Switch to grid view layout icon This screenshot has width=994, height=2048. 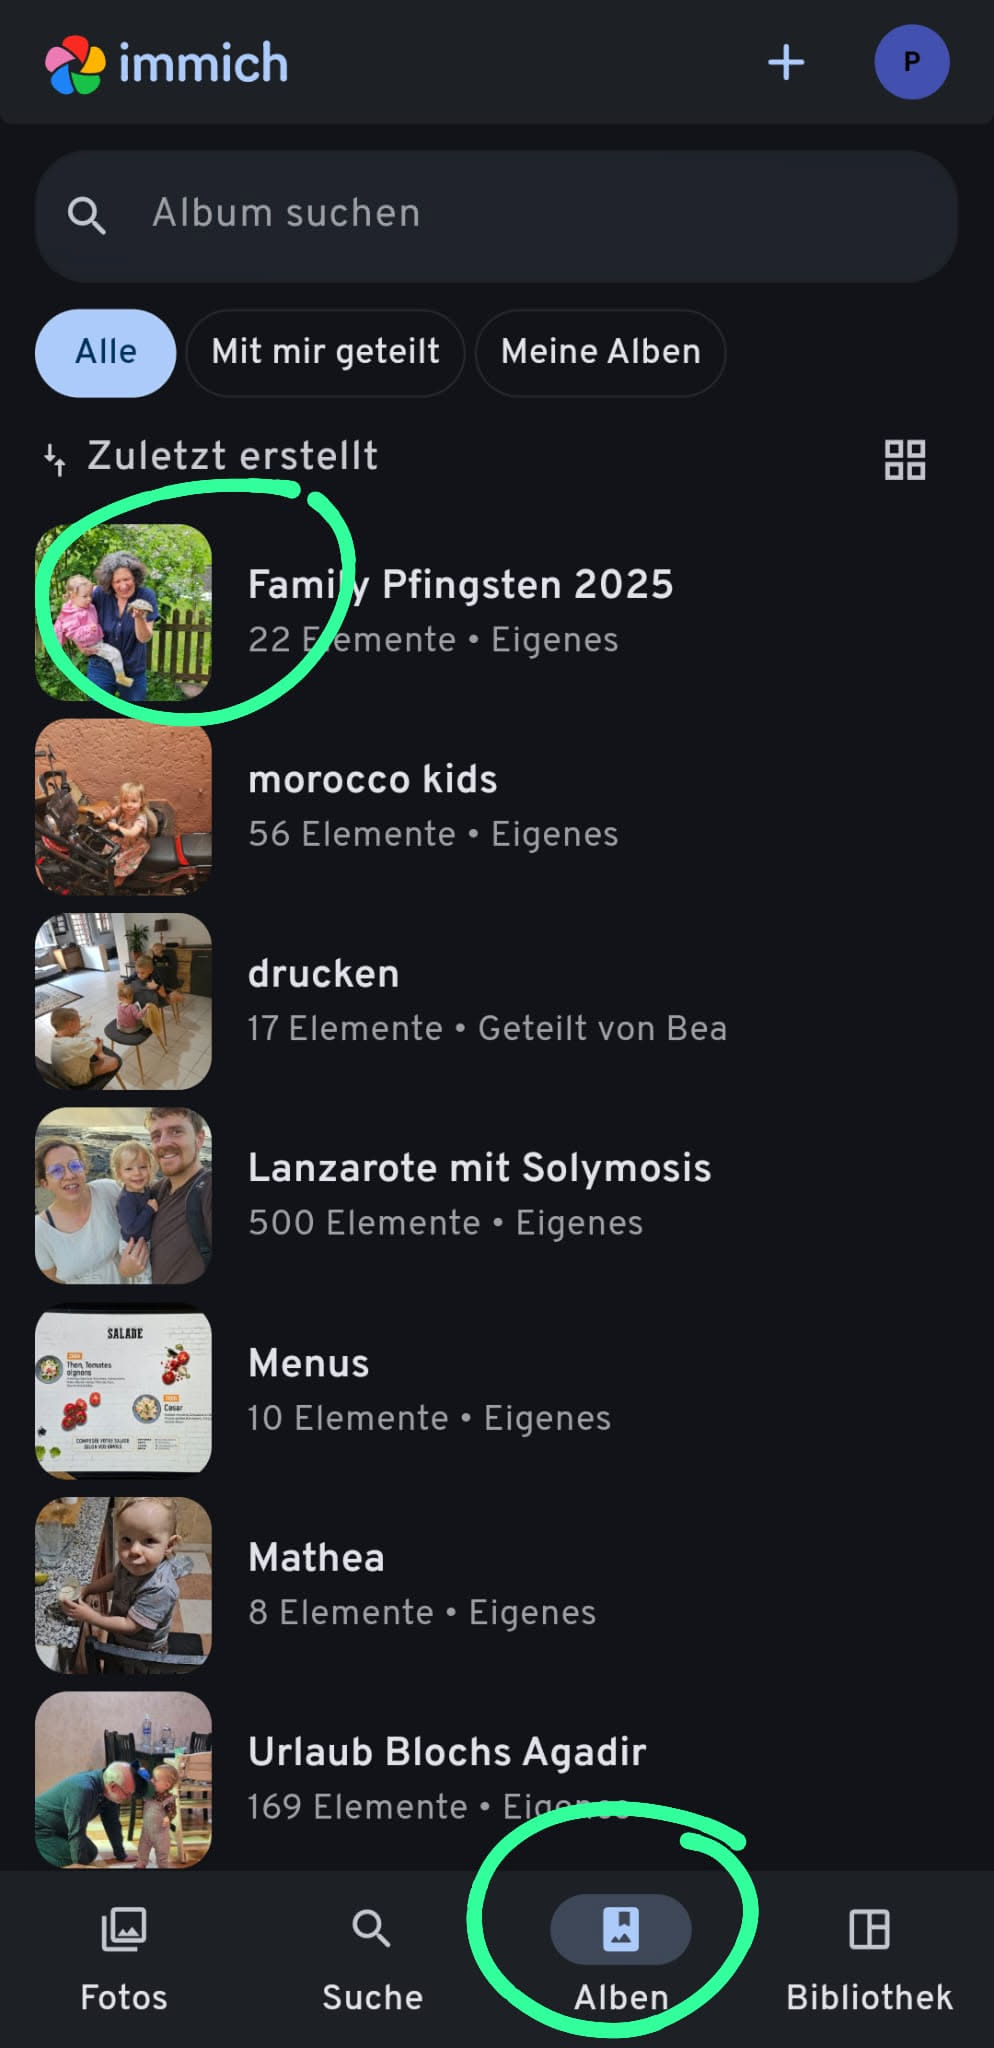click(905, 460)
